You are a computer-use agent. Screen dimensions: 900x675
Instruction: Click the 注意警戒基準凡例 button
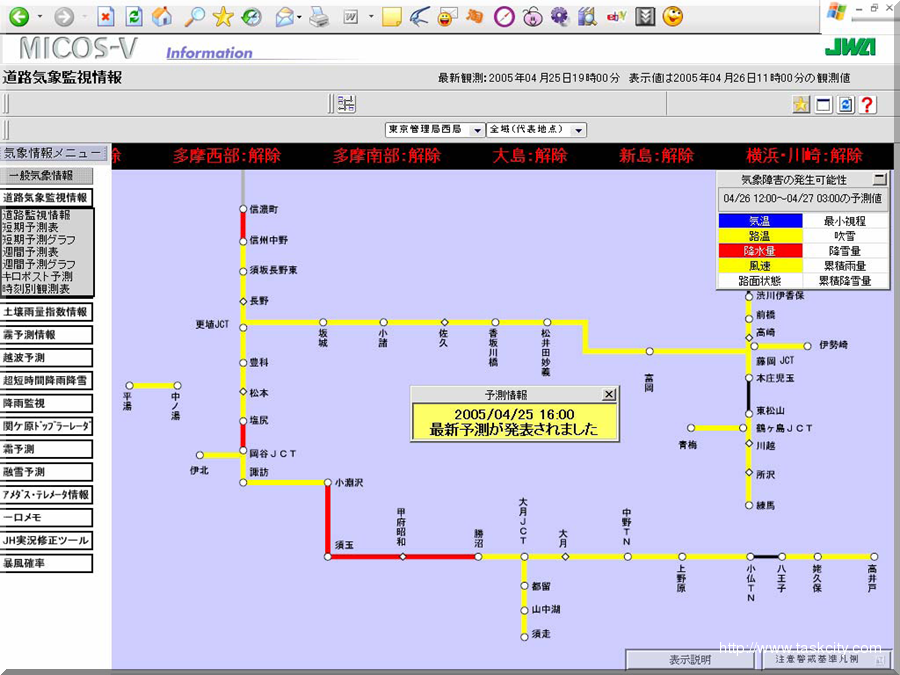(817, 660)
